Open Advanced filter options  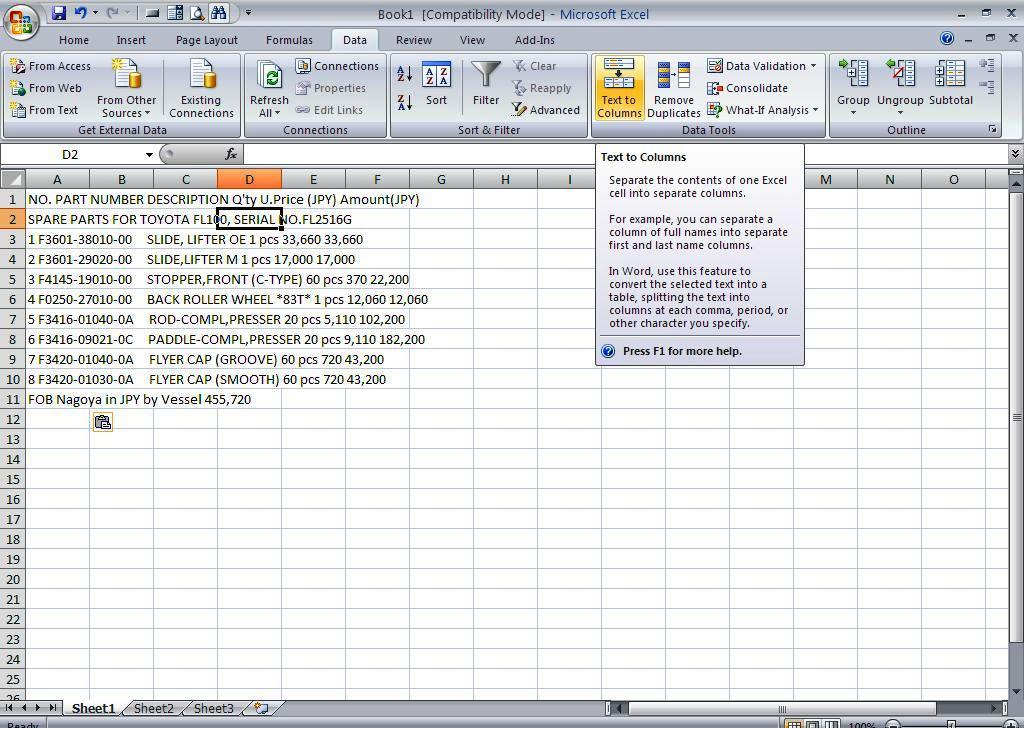pos(546,110)
